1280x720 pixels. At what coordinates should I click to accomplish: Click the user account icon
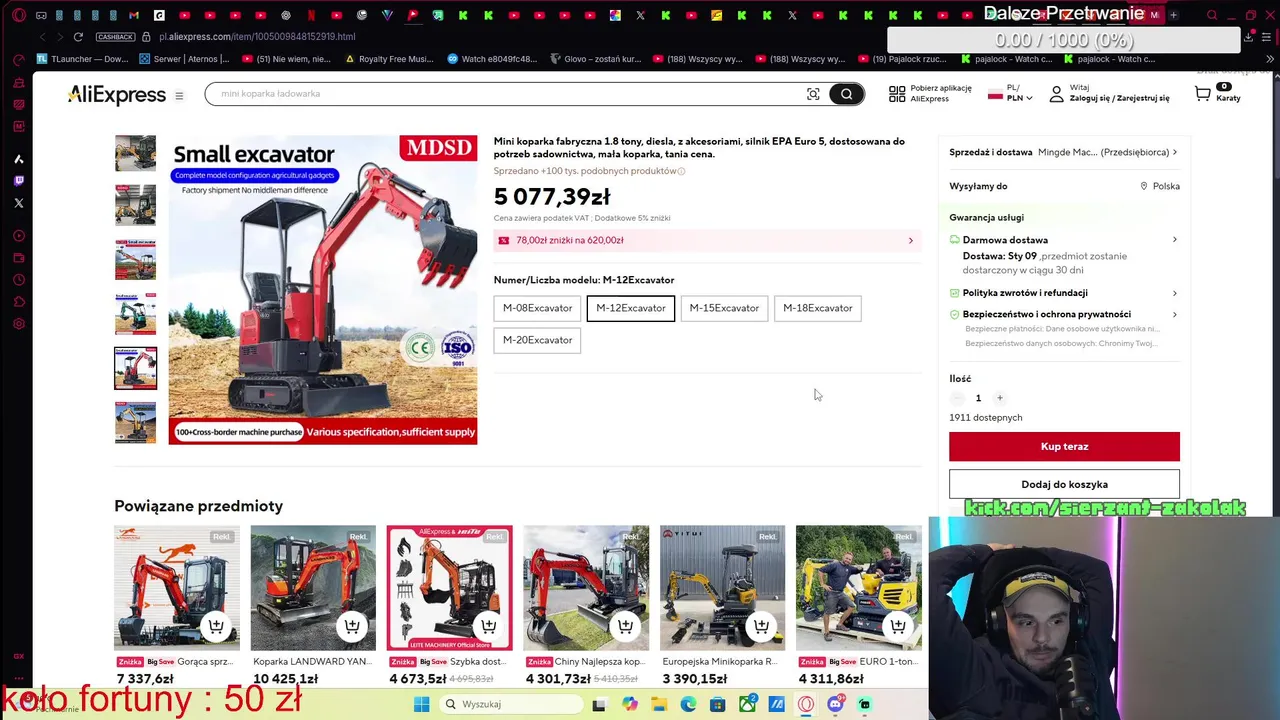(1056, 94)
